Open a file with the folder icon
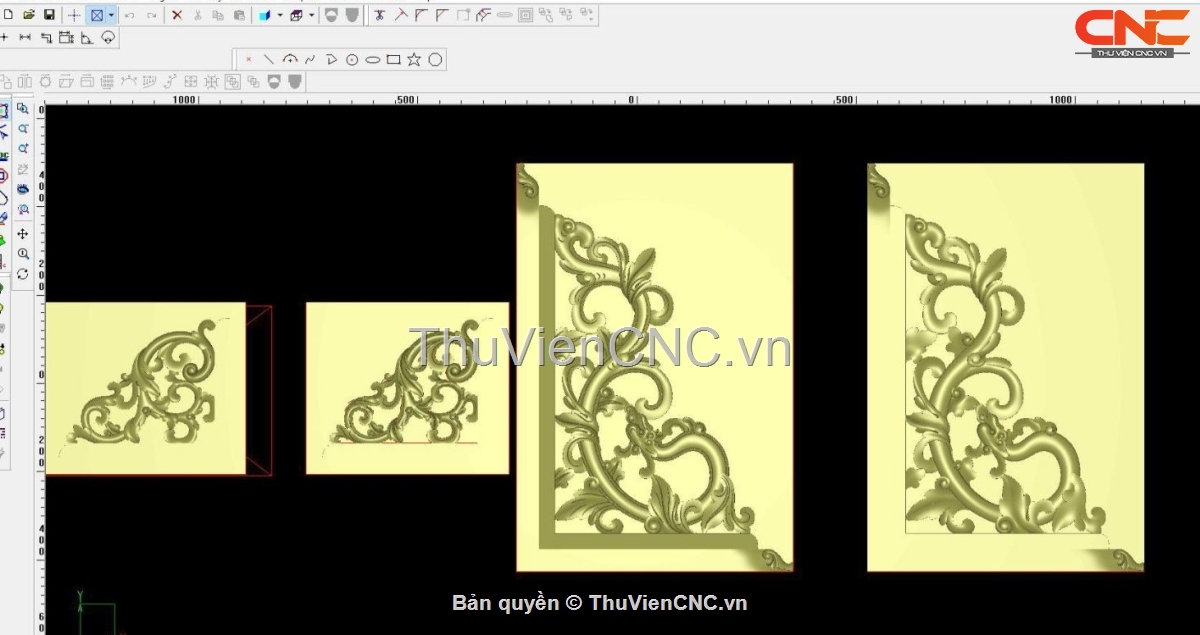 pyautogui.click(x=29, y=15)
